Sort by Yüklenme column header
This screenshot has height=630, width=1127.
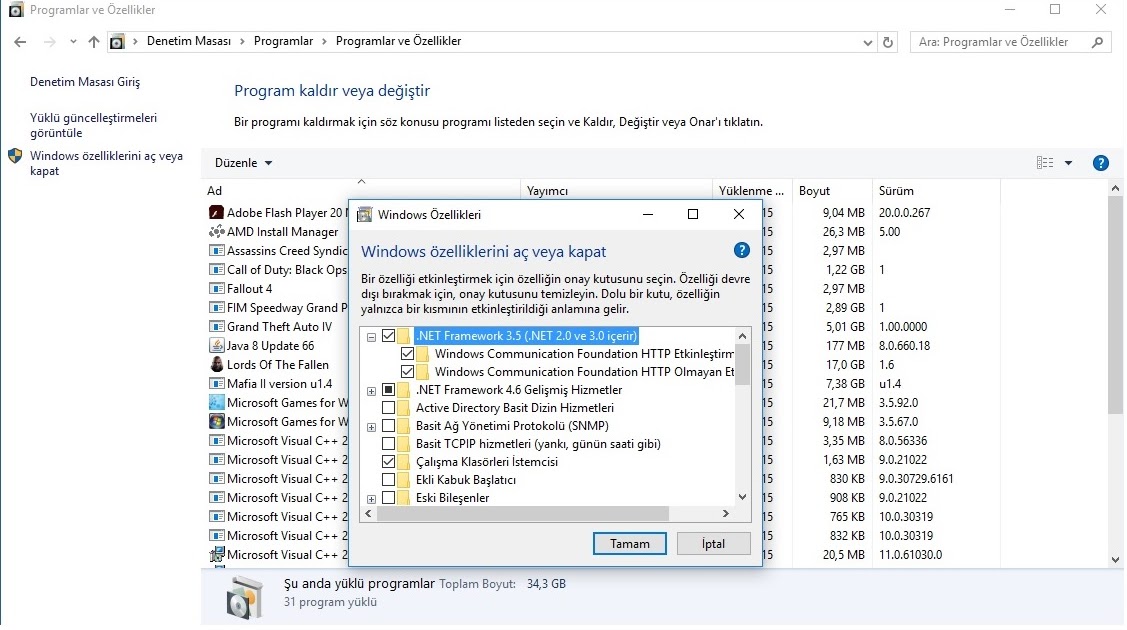[751, 190]
